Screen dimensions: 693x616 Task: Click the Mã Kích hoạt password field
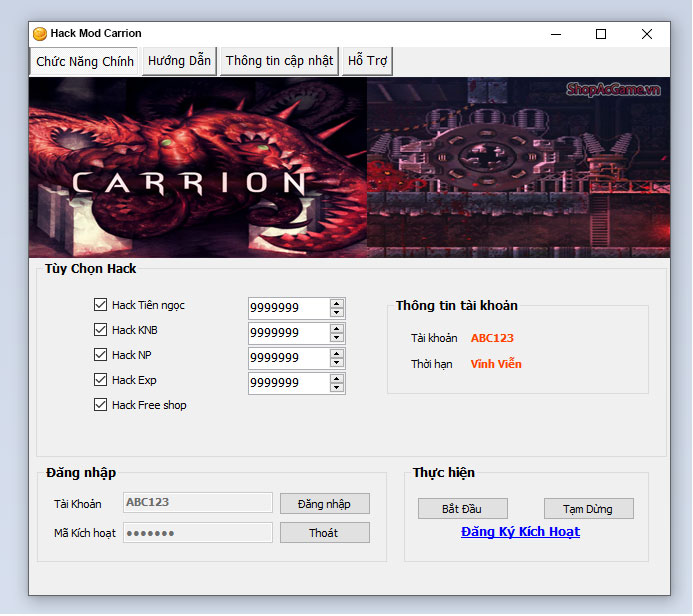pyautogui.click(x=198, y=533)
